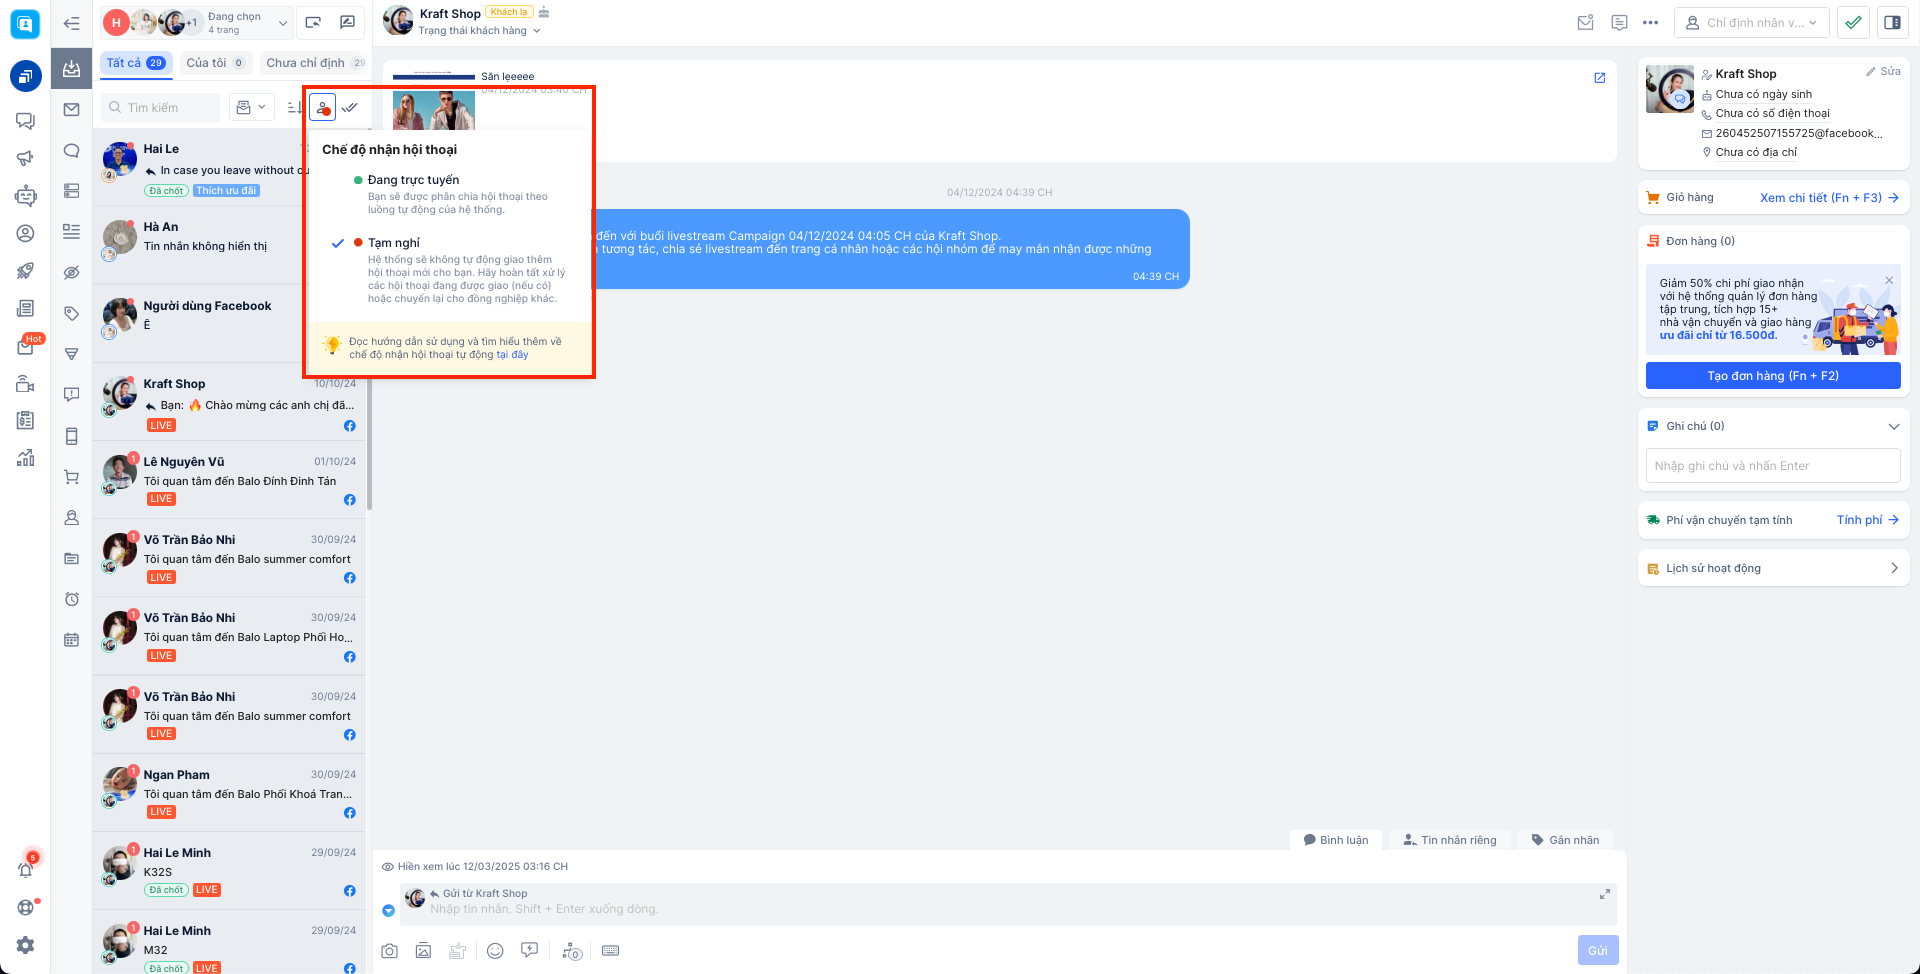Open the Trạng thái khách hàng dropdown
This screenshot has height=974, width=1920.
coord(480,31)
